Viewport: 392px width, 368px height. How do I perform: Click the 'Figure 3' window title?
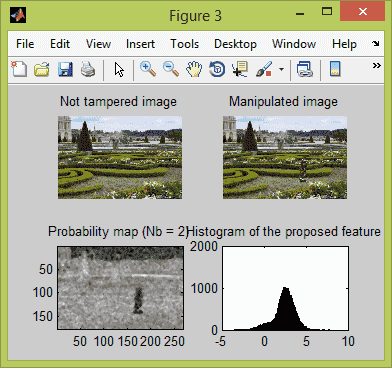(x=195, y=16)
